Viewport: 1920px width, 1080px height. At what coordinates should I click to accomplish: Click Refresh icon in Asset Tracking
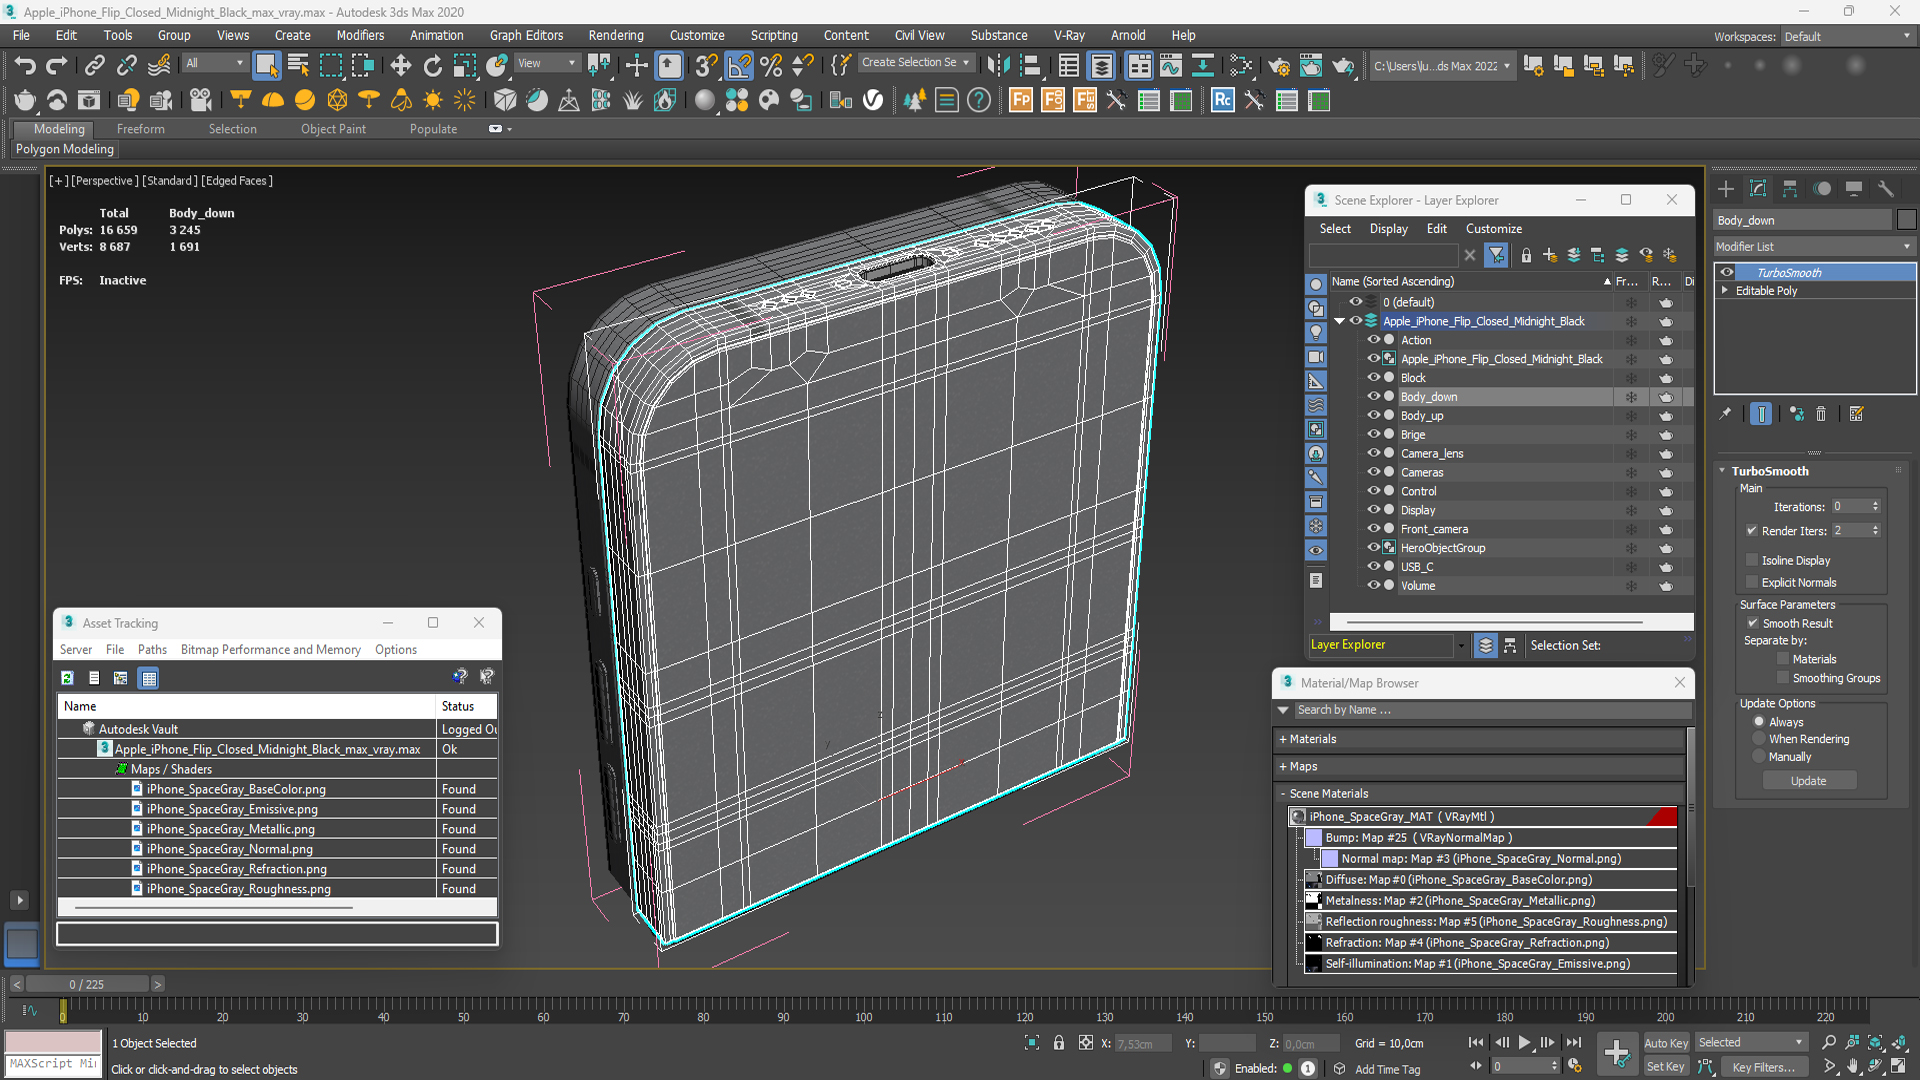(x=67, y=678)
